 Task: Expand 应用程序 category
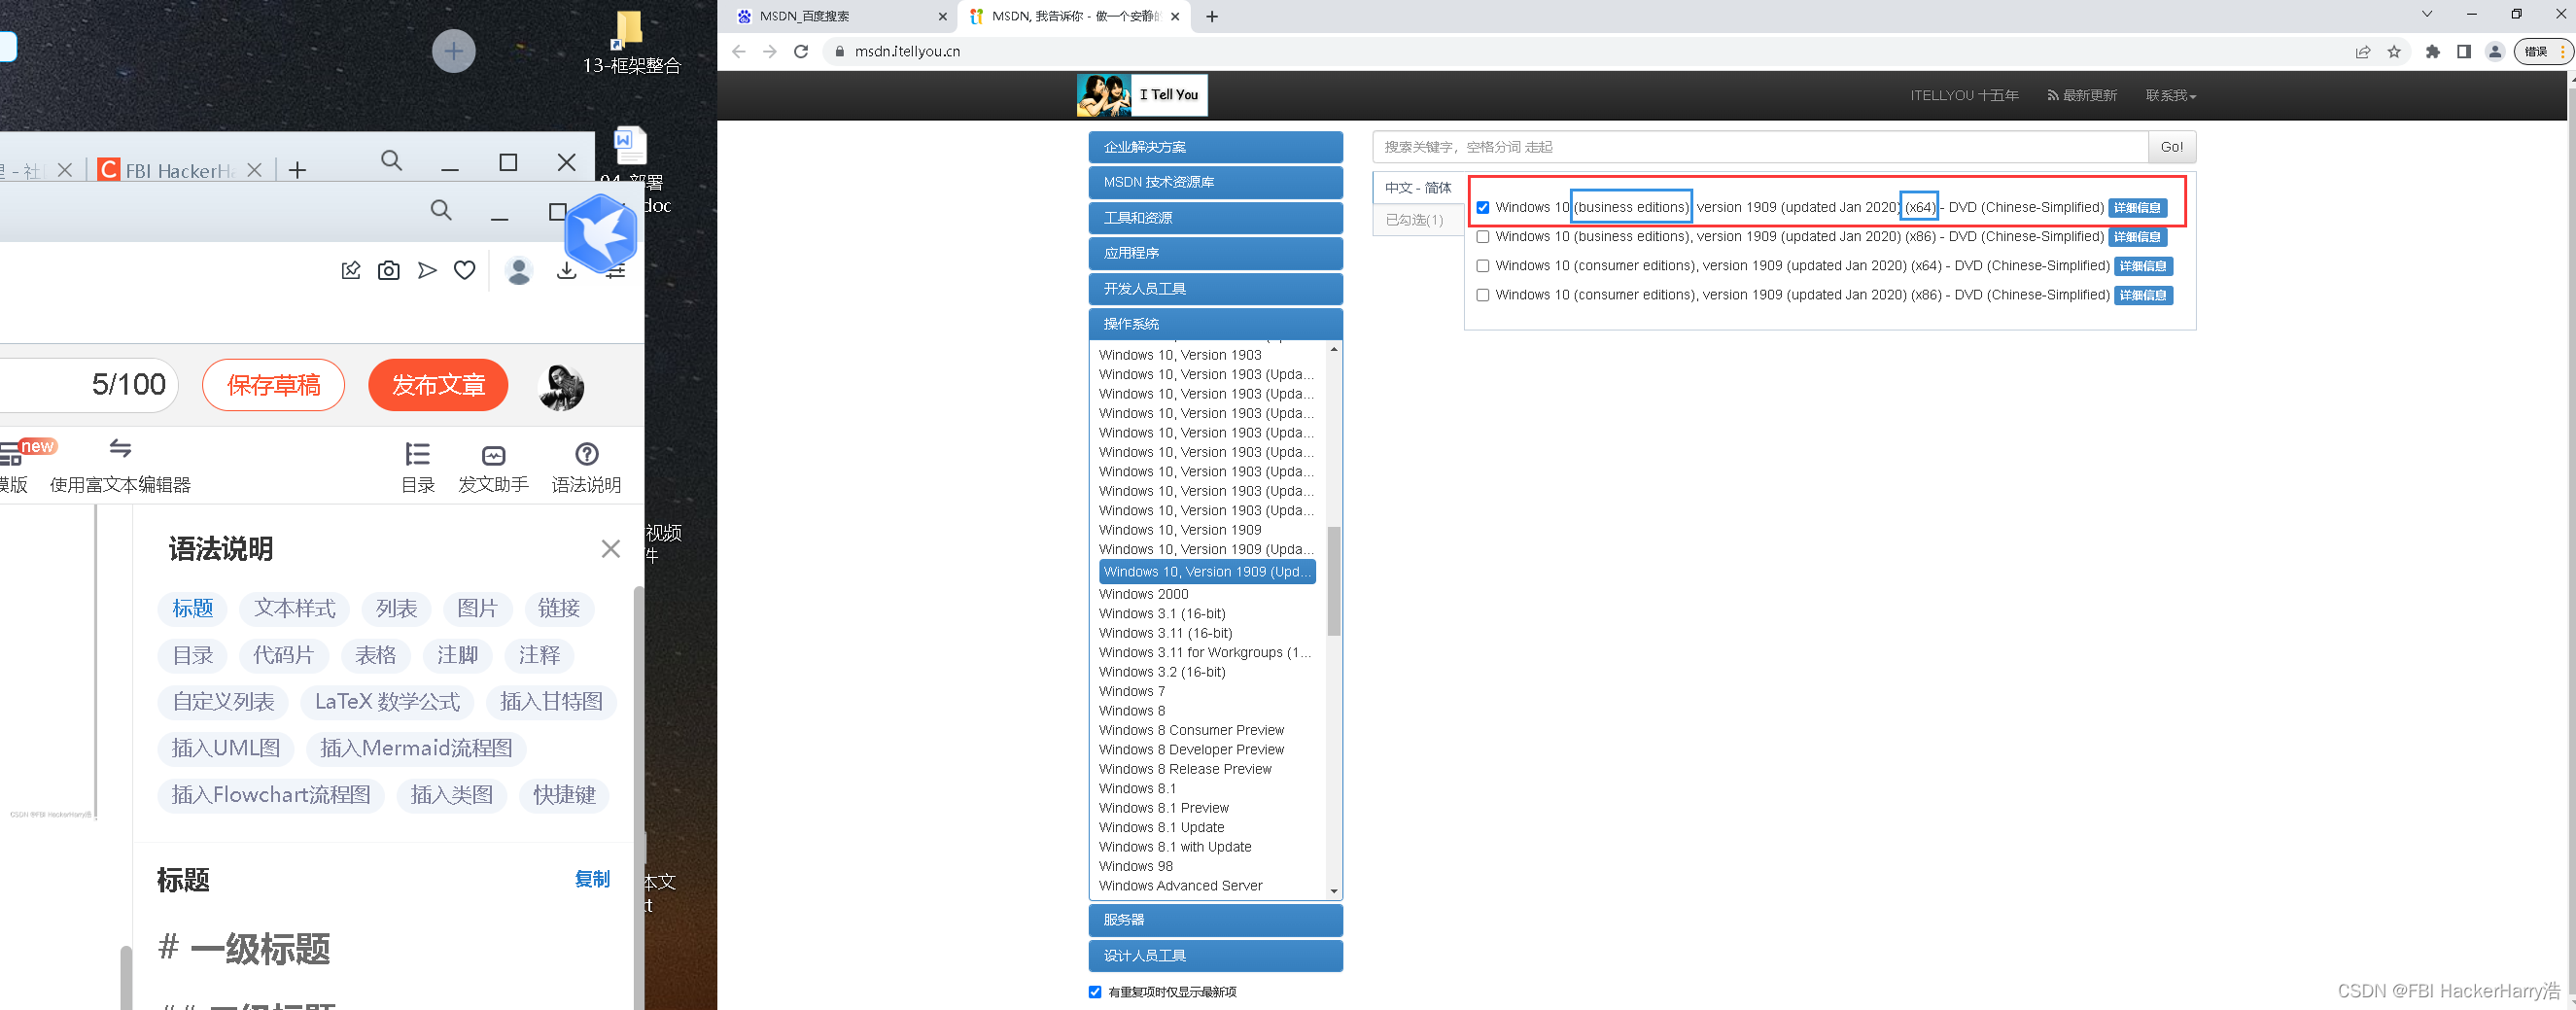(1215, 253)
